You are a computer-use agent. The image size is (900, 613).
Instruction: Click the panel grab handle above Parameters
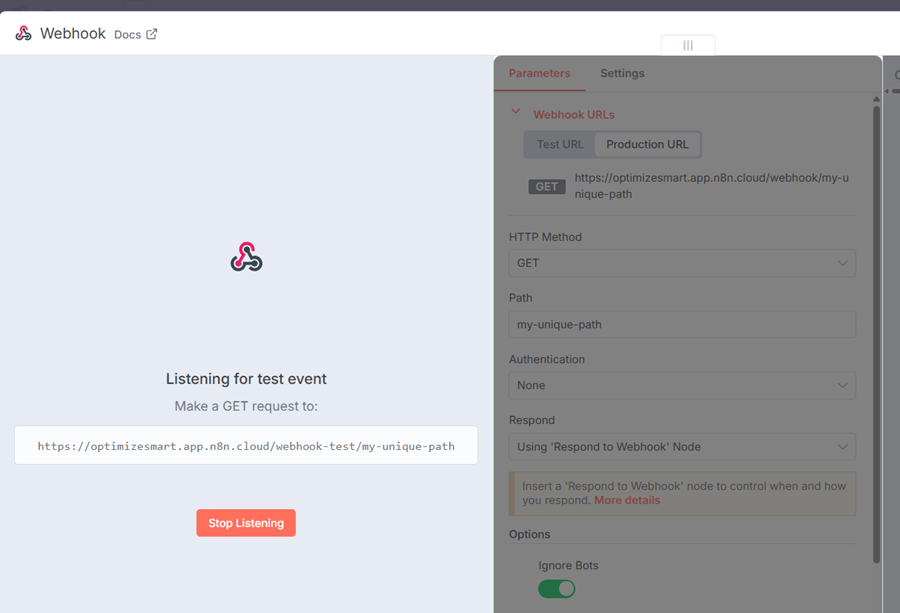[687, 45]
